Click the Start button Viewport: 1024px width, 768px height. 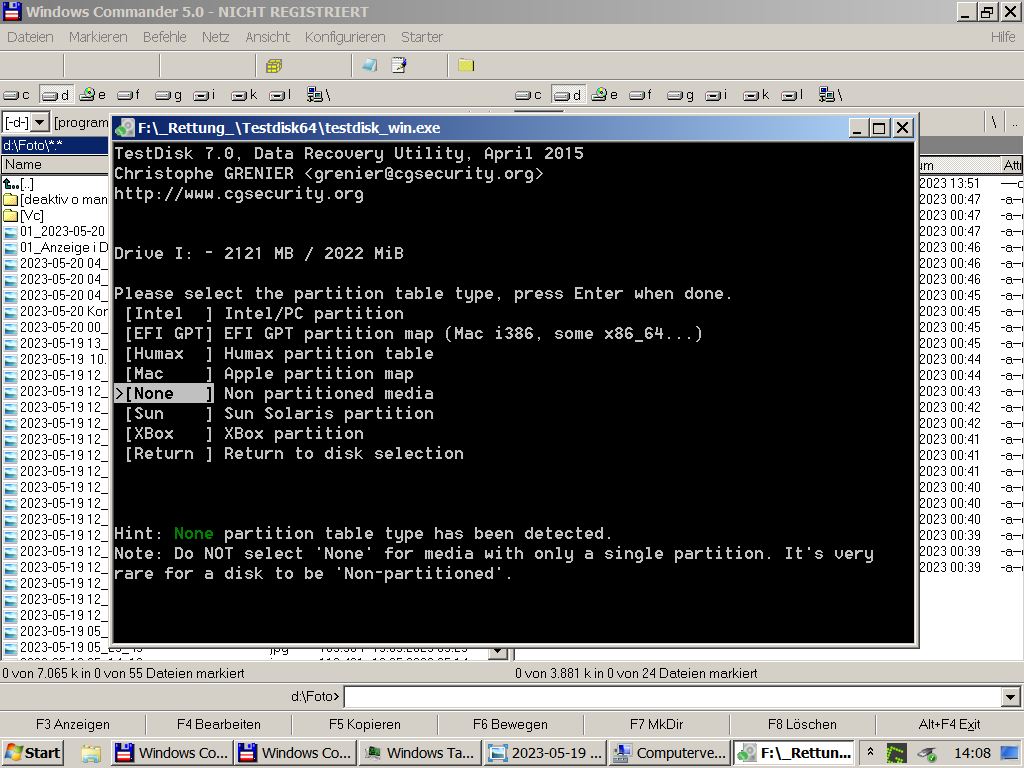pos(33,753)
